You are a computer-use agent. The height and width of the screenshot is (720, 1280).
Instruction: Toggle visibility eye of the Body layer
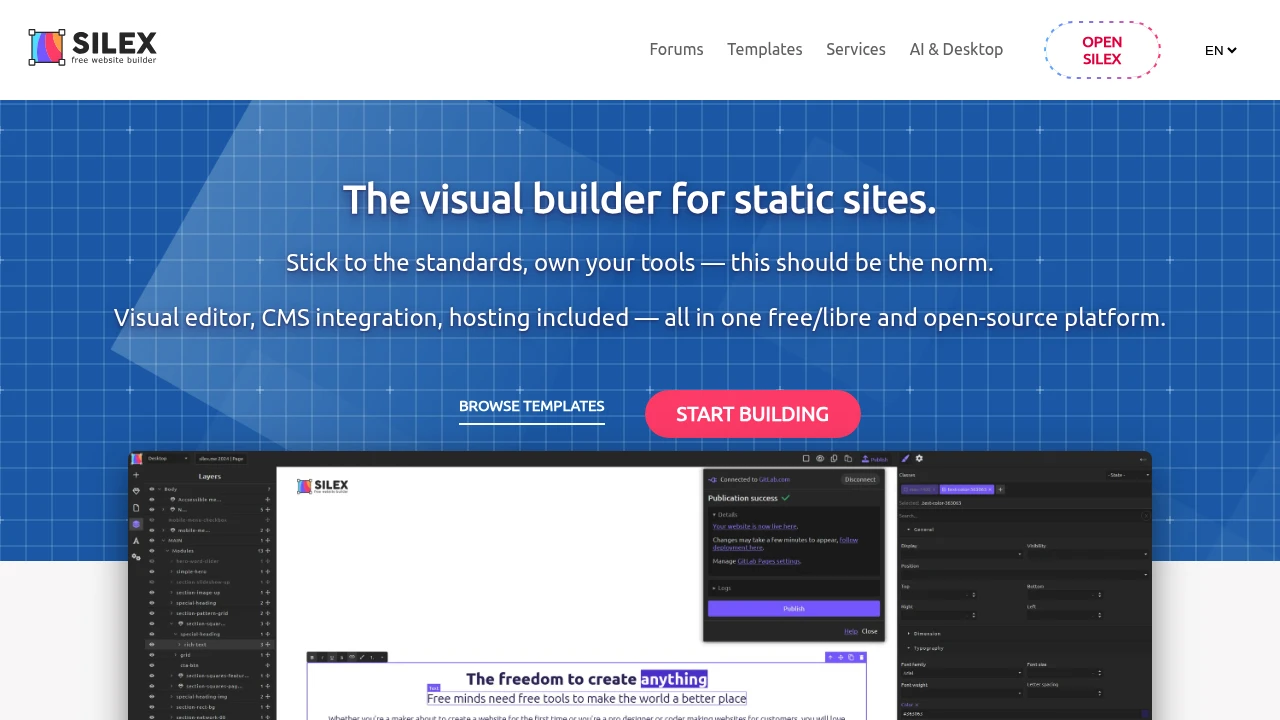[x=152, y=489]
